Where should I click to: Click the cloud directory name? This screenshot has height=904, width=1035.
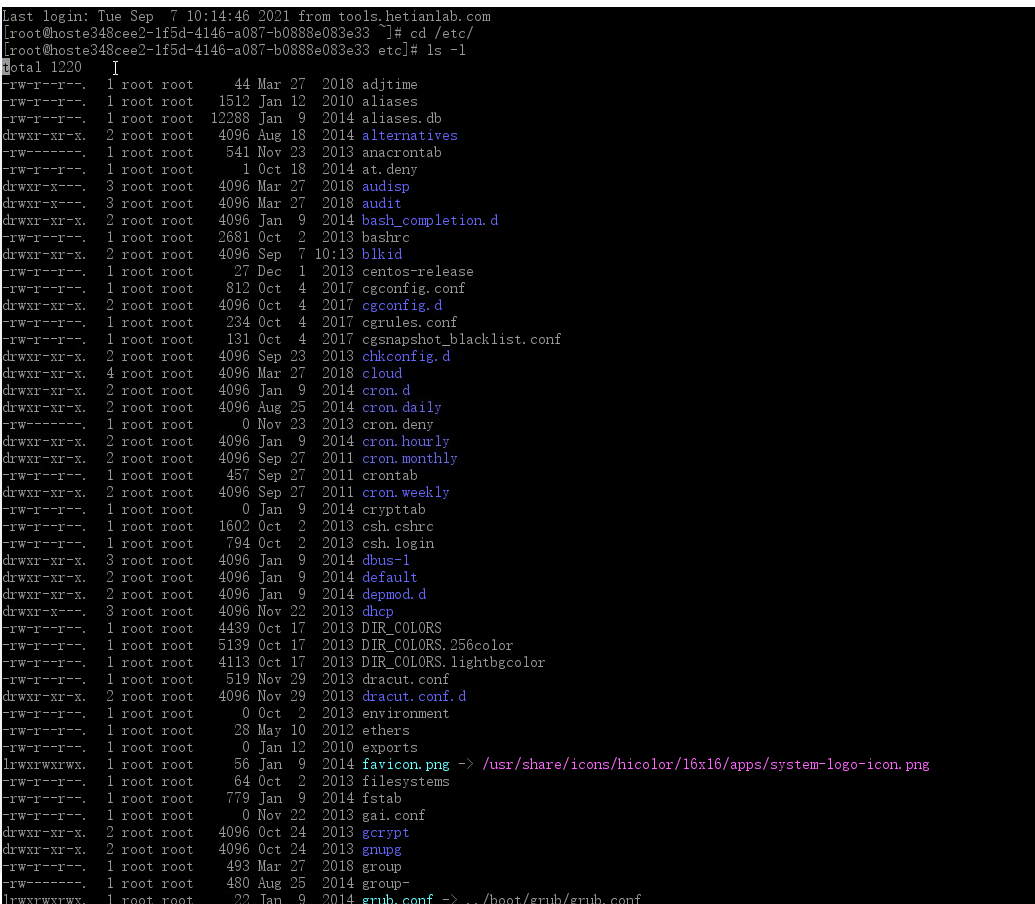pyautogui.click(x=380, y=373)
